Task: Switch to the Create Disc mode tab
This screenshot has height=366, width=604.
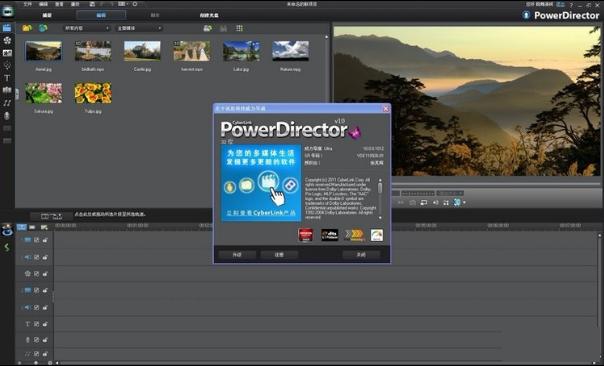Action: pos(209,15)
